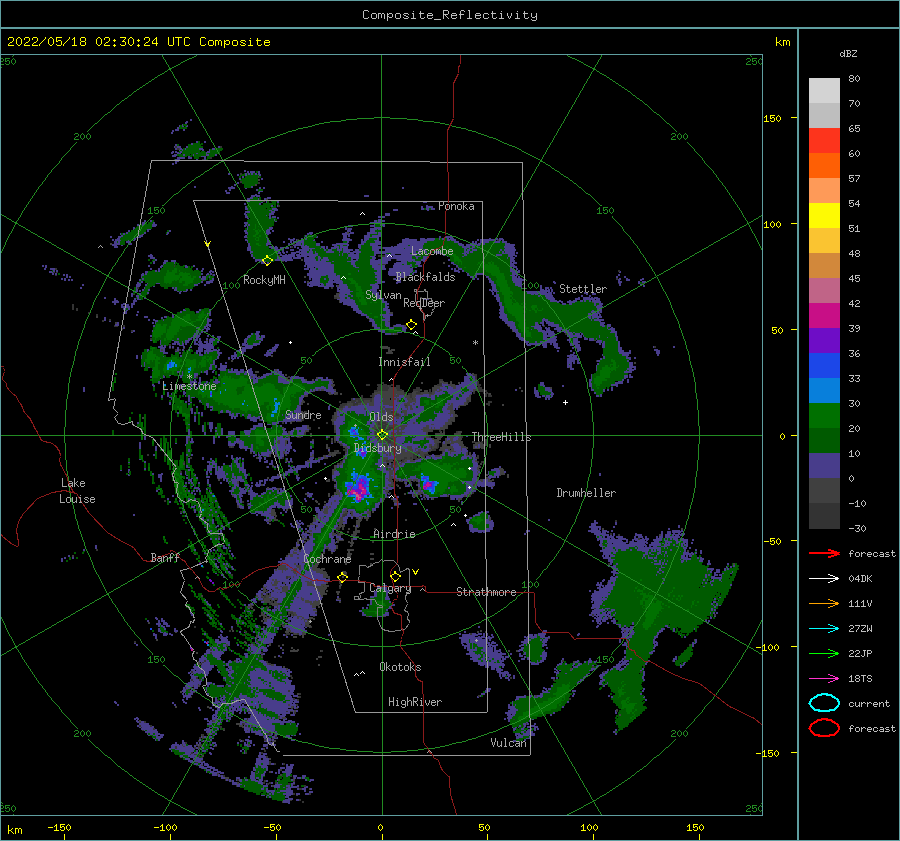Select the 65 dBZ red swatch
The height and width of the screenshot is (841, 900).
point(824,140)
